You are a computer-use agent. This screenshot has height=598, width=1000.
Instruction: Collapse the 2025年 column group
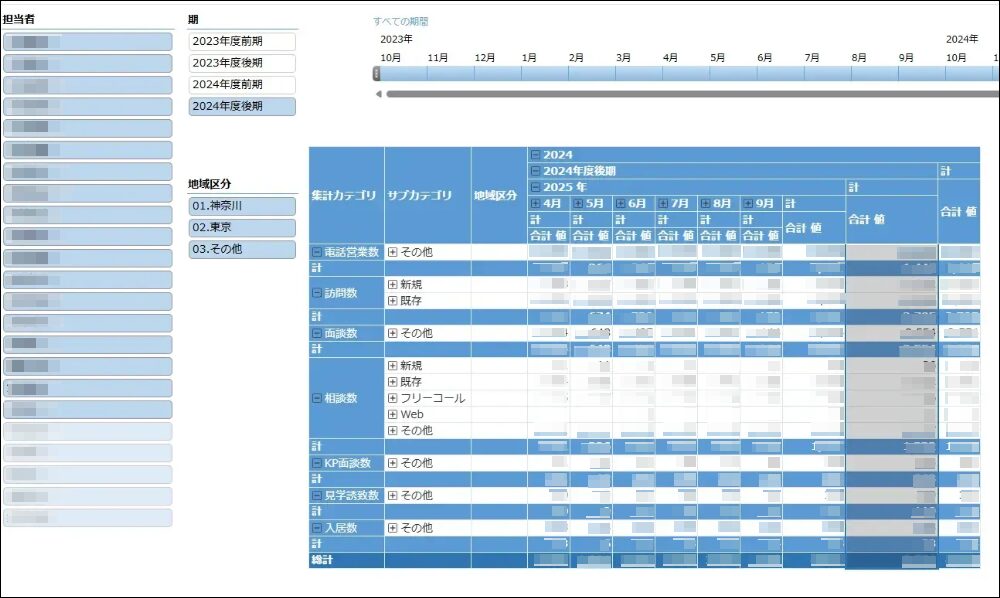pyautogui.click(x=535, y=187)
